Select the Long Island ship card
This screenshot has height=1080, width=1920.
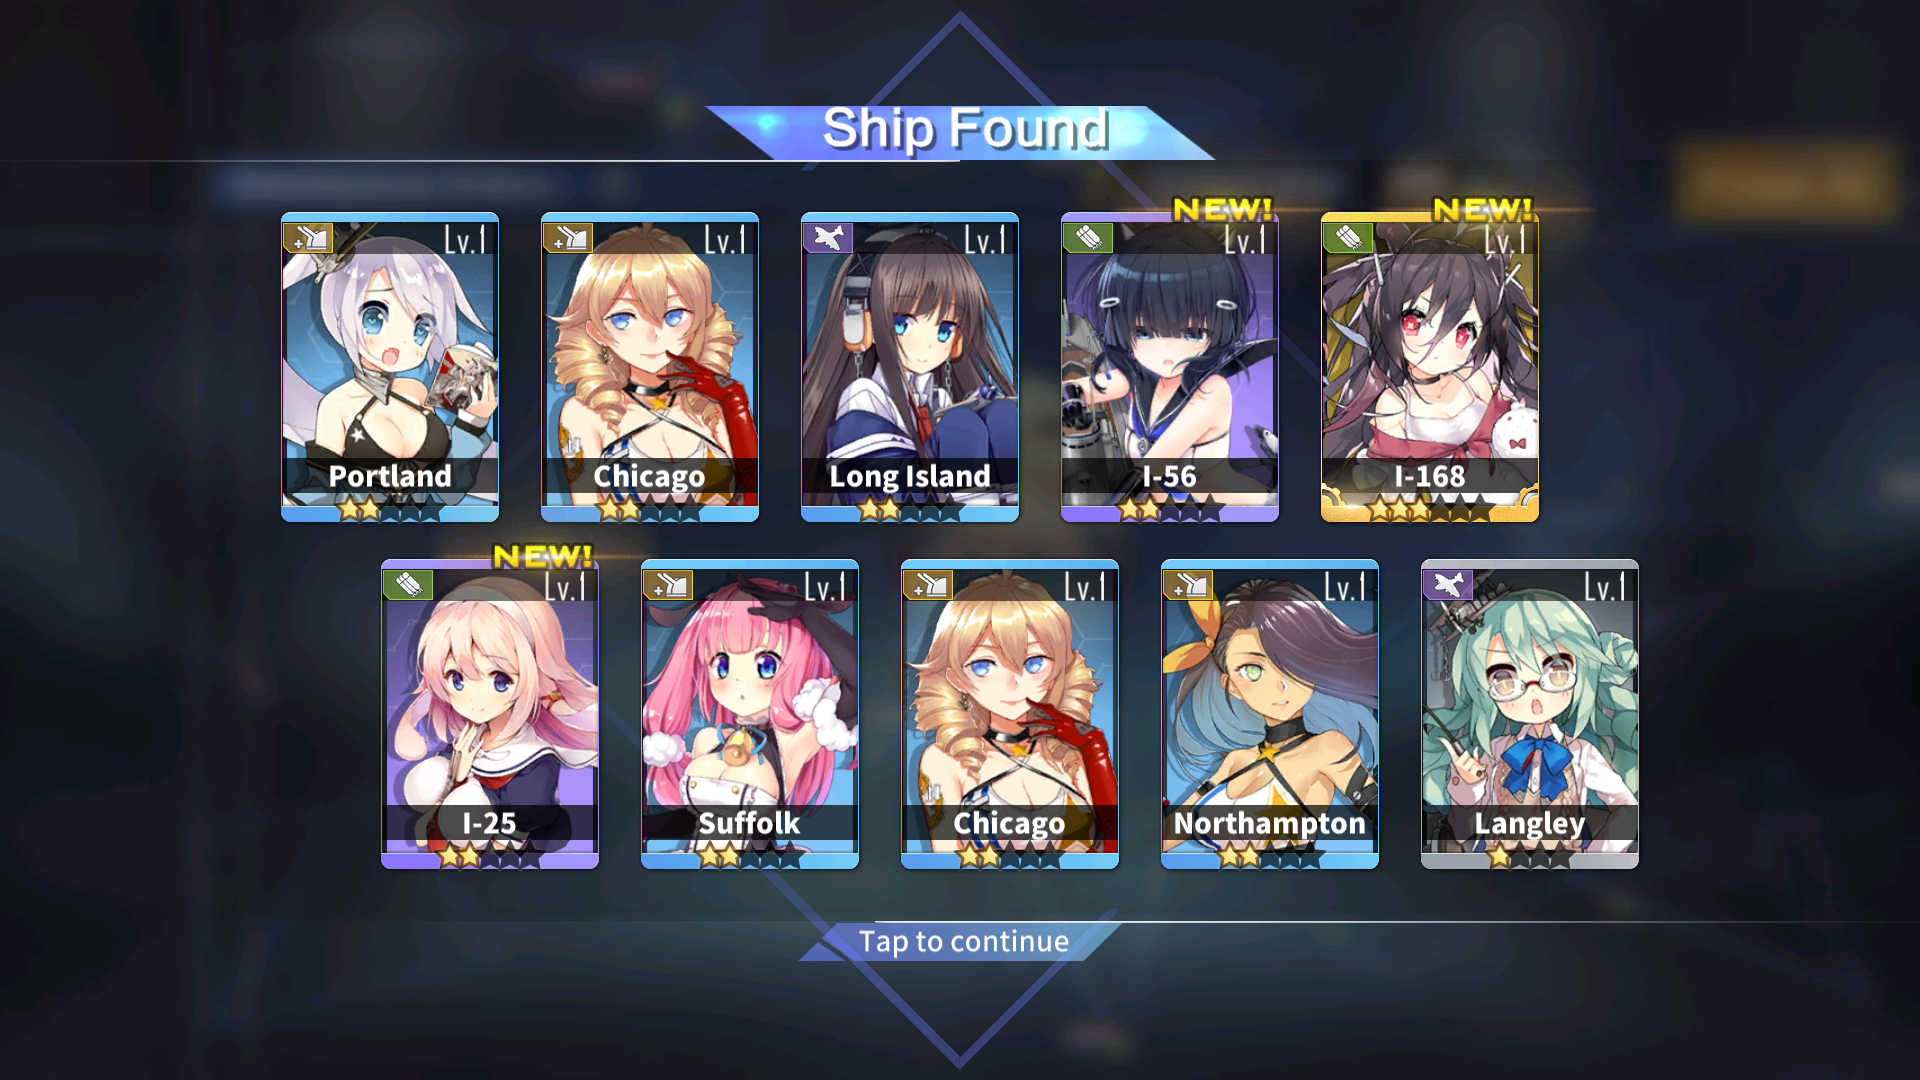tap(910, 367)
